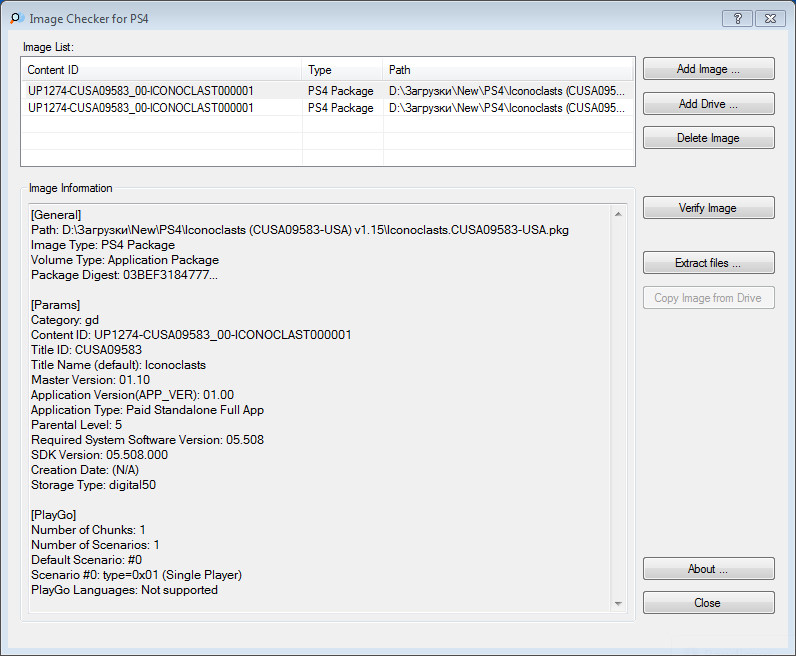Sort the list by Content ID column header
The height and width of the screenshot is (656, 796).
point(161,70)
